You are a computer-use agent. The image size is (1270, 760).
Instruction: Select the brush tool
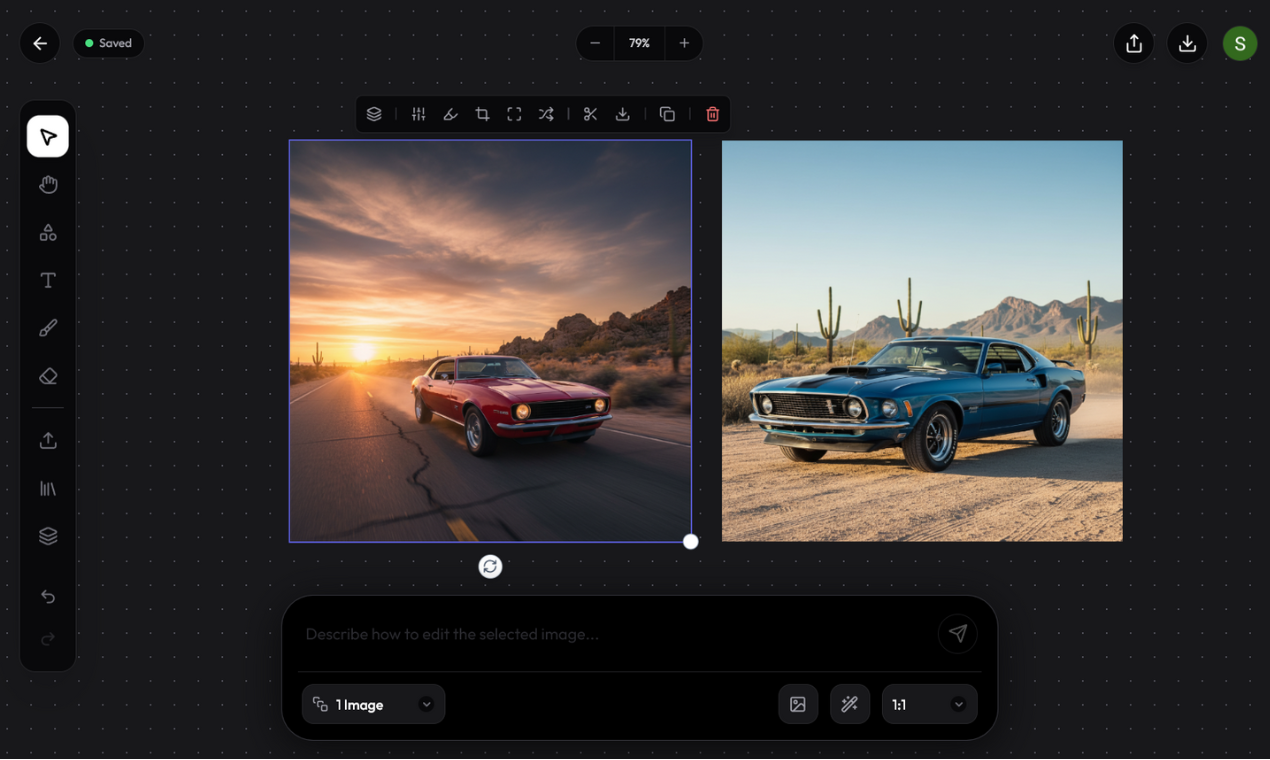48,328
